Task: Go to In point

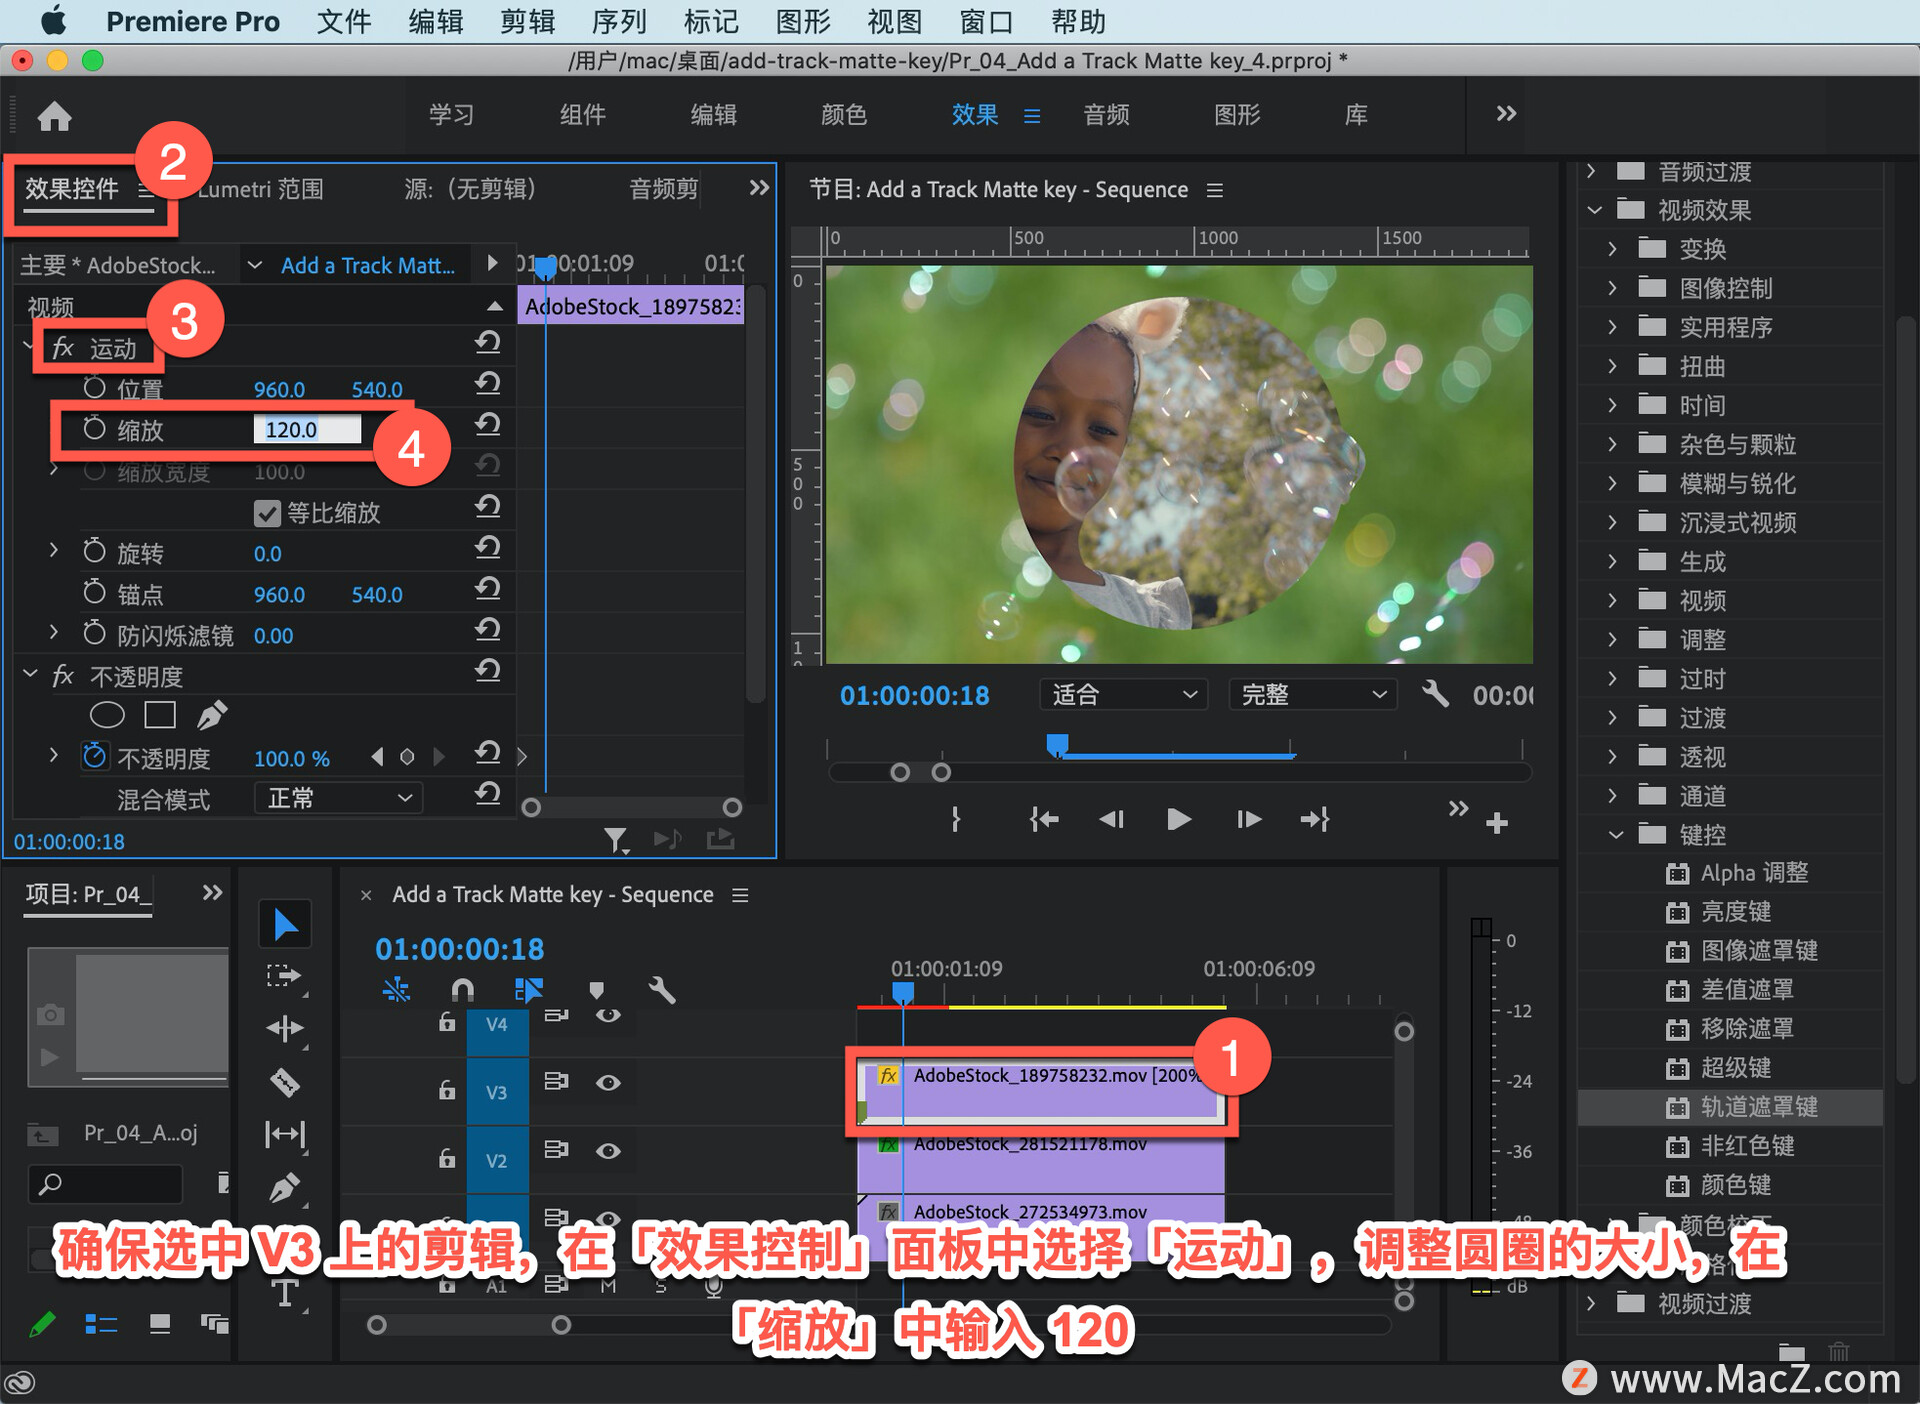Action: (1044, 819)
